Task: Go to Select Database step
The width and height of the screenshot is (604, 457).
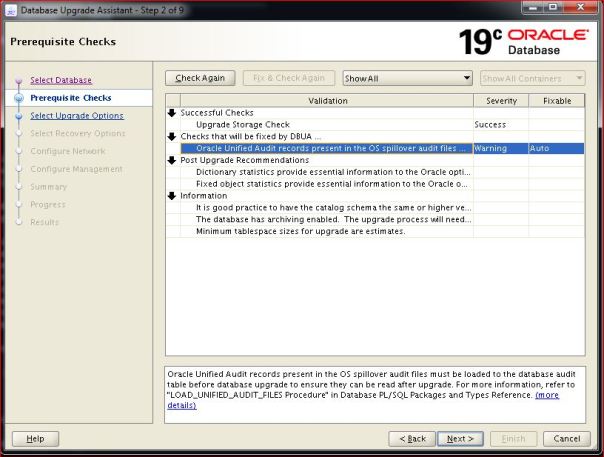Action: (x=60, y=80)
